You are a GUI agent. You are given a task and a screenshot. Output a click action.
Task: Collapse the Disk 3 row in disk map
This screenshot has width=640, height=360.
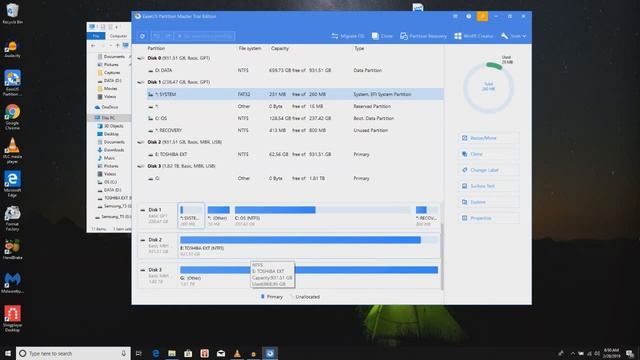click(142, 270)
